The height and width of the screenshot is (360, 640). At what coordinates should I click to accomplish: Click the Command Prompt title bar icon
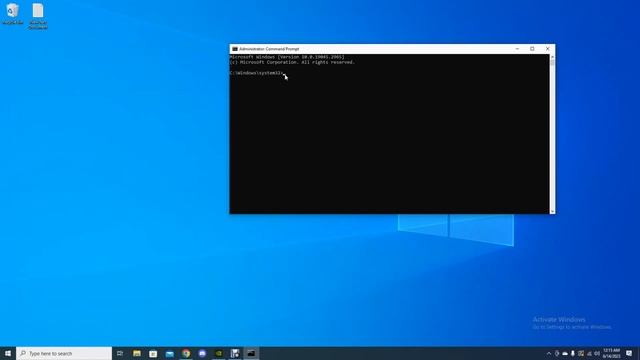pyautogui.click(x=235, y=49)
